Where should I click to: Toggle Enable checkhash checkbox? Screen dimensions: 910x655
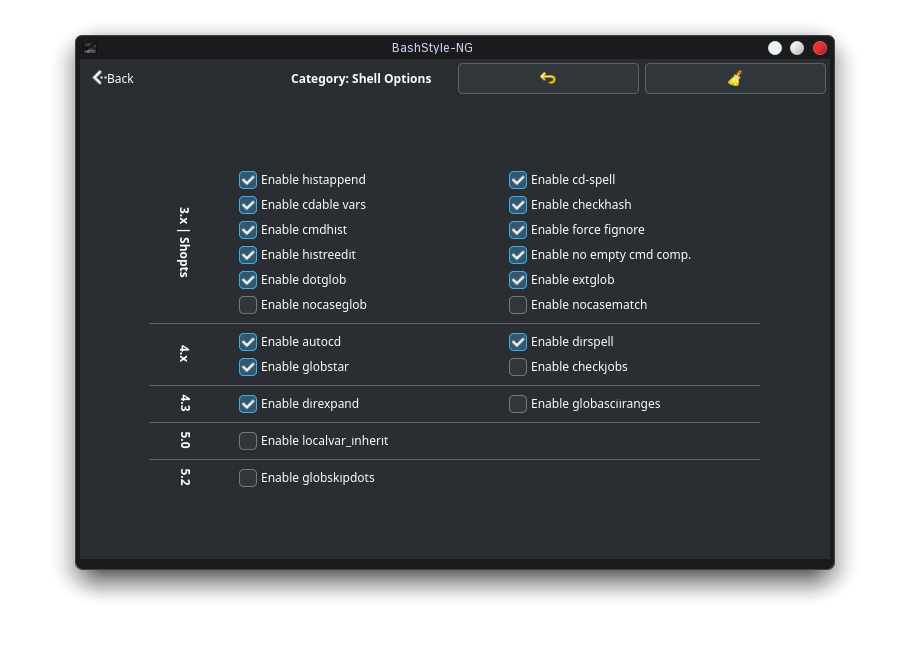(518, 205)
